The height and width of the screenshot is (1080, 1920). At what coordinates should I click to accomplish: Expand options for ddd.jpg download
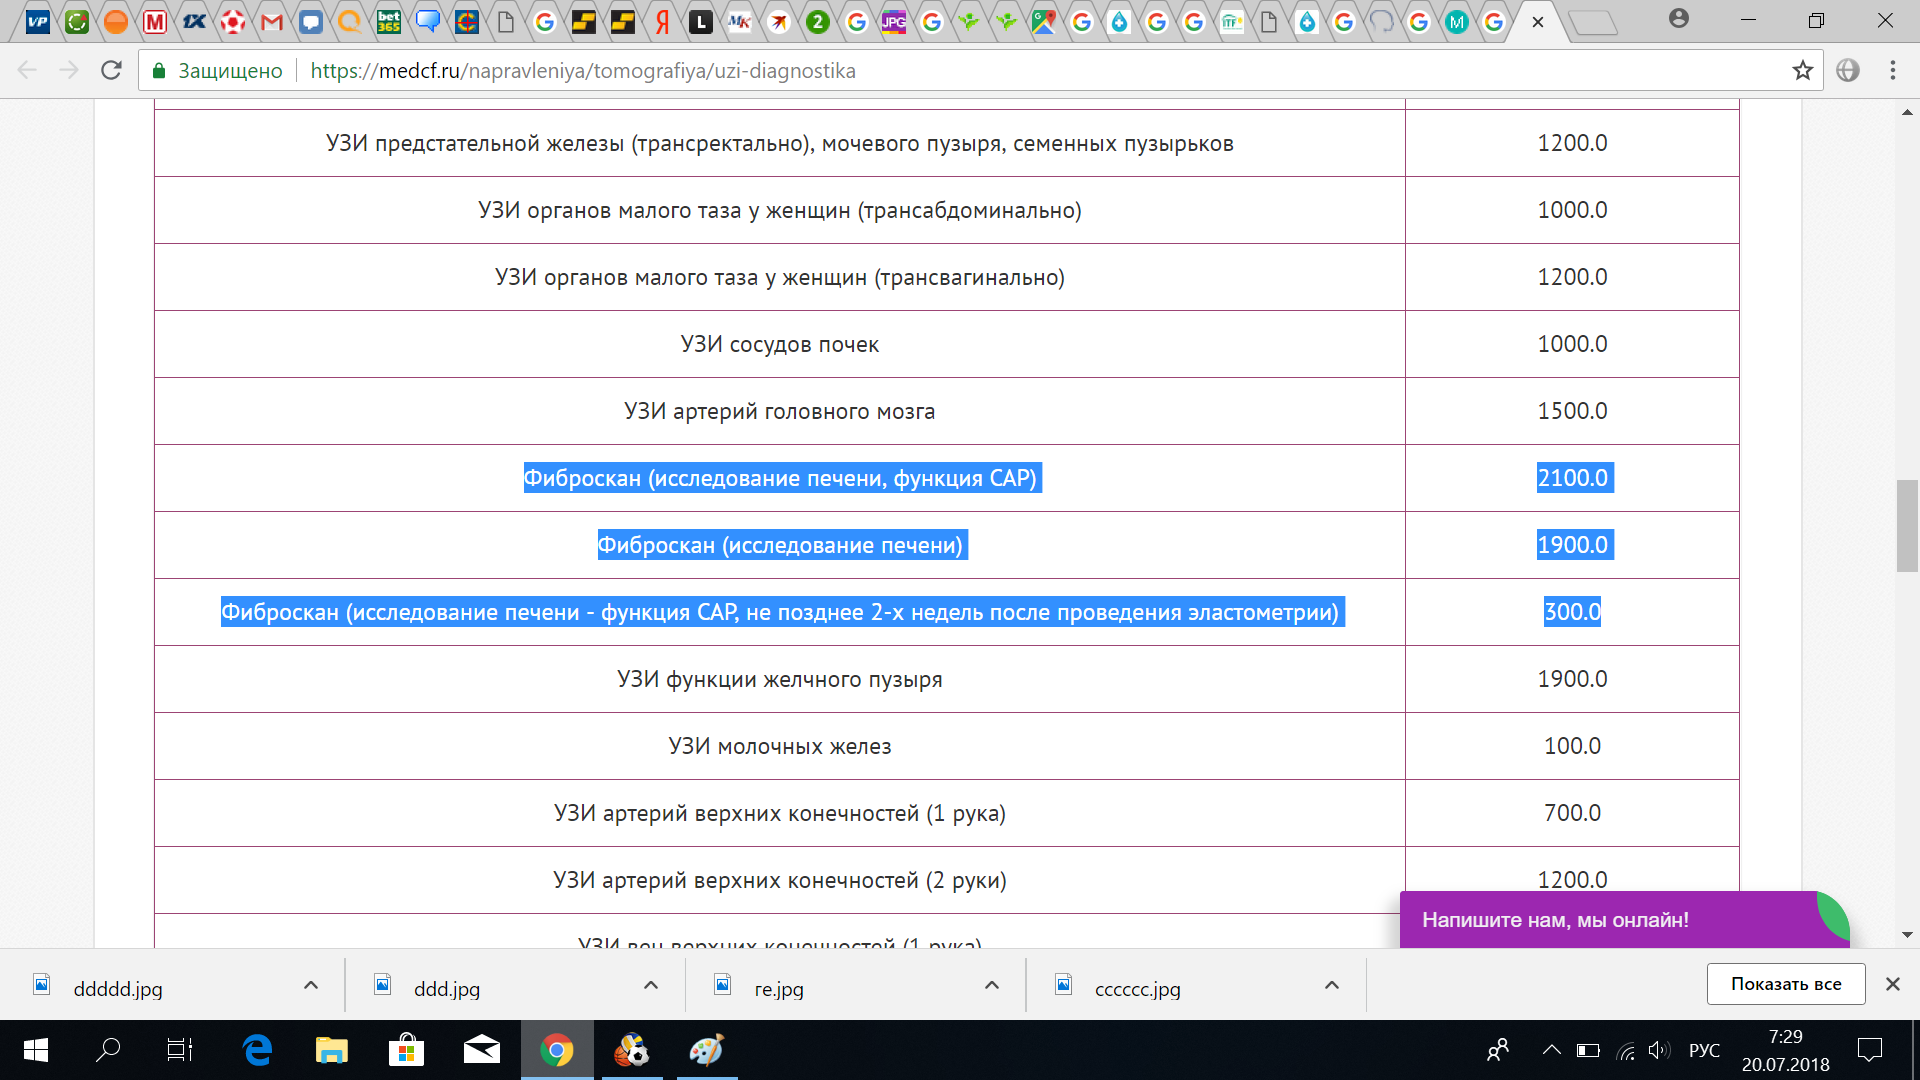(x=651, y=985)
